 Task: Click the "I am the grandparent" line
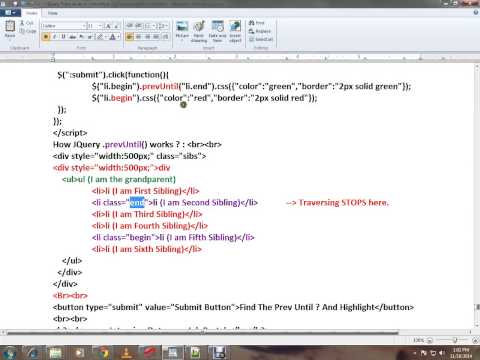[119, 179]
